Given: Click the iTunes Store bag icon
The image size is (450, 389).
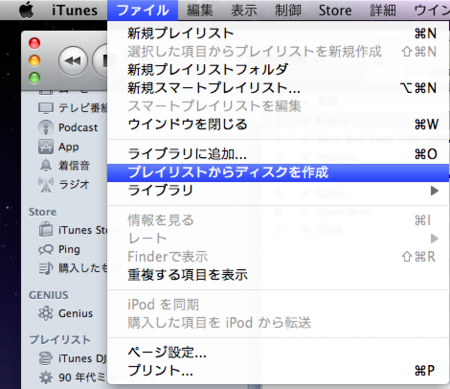Looking at the screenshot, I should (46, 230).
